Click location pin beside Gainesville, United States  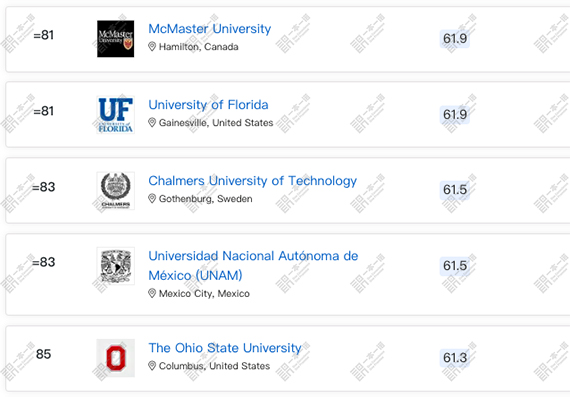152,123
